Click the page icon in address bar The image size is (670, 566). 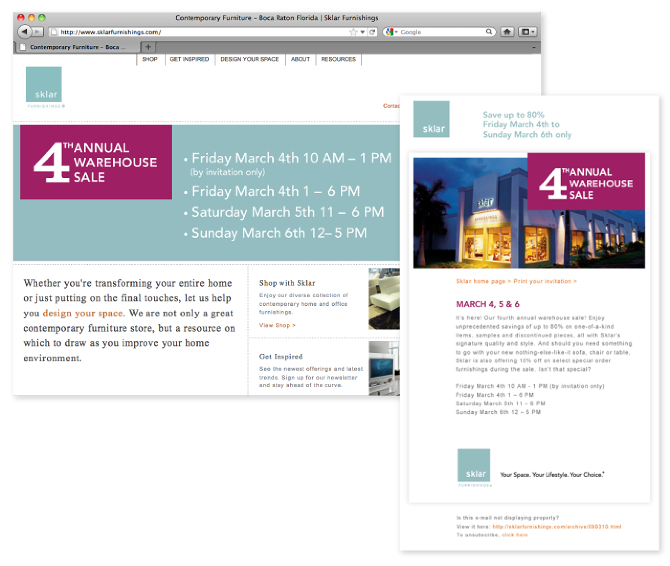click(x=54, y=32)
